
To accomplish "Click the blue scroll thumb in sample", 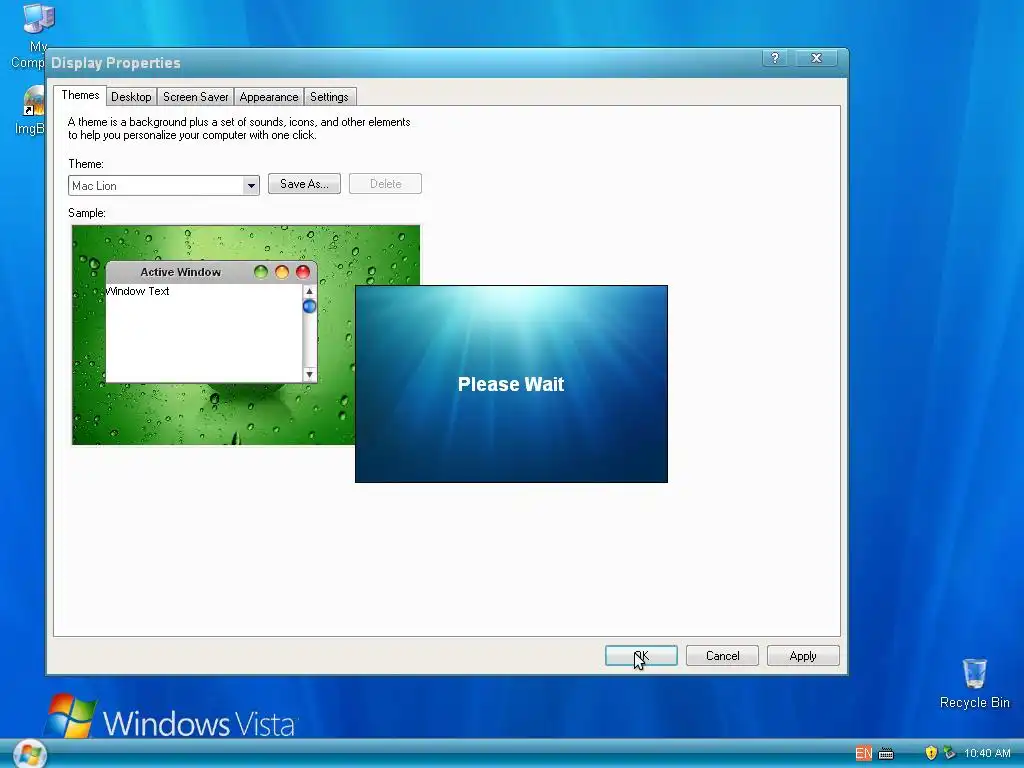I will (310, 306).
